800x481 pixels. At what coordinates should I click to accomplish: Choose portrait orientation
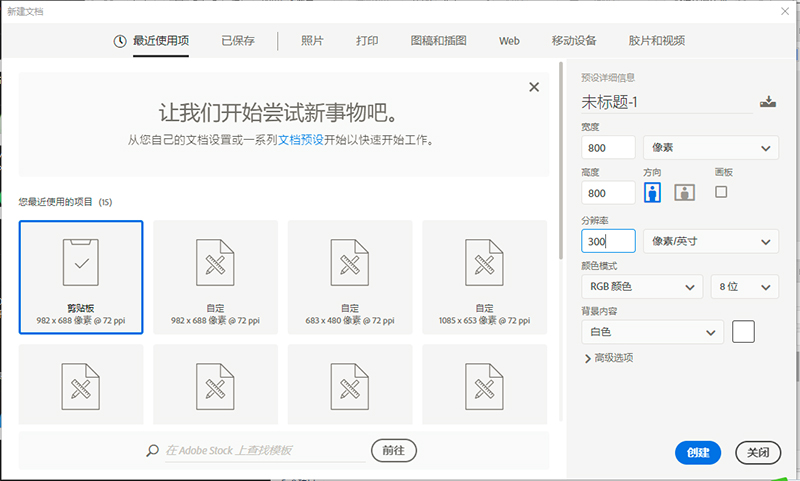pyautogui.click(x=653, y=193)
